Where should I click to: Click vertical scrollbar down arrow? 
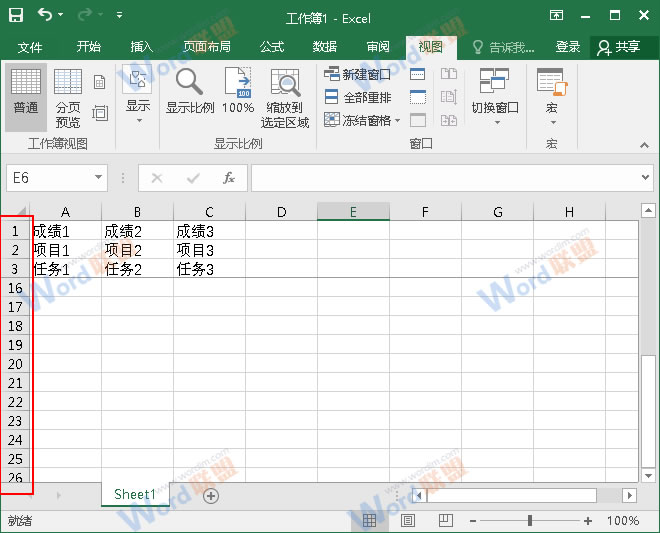pyautogui.click(x=648, y=476)
